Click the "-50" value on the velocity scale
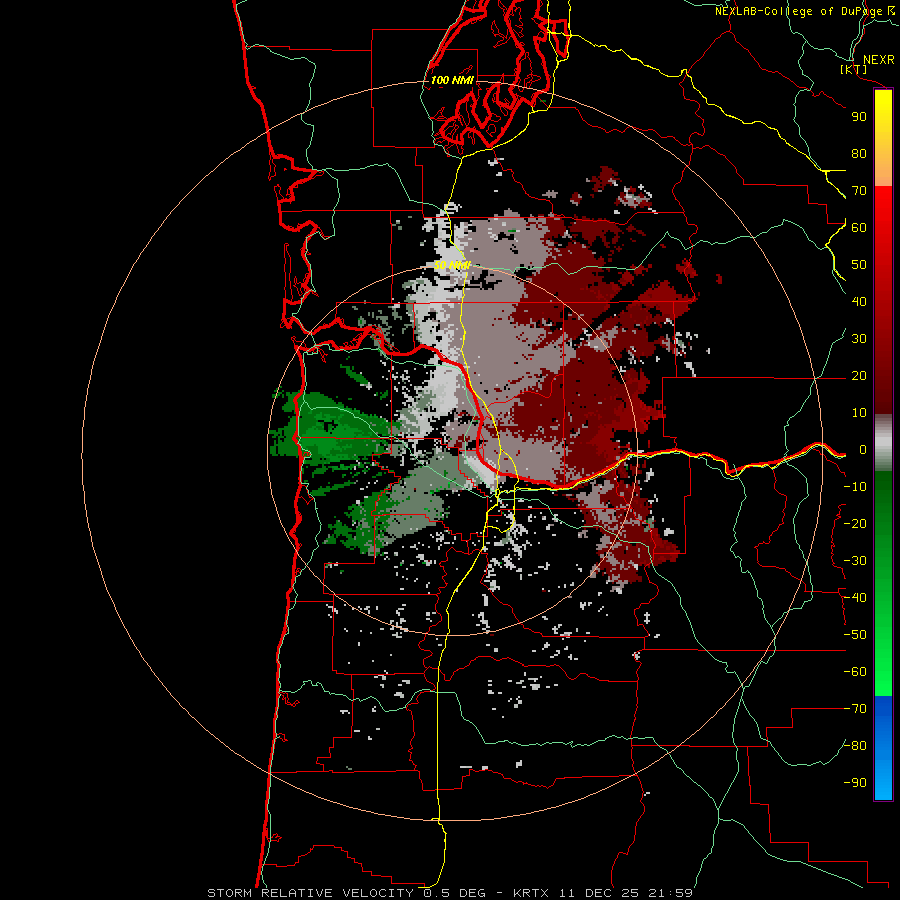Screen dimensions: 900x900 point(855,635)
